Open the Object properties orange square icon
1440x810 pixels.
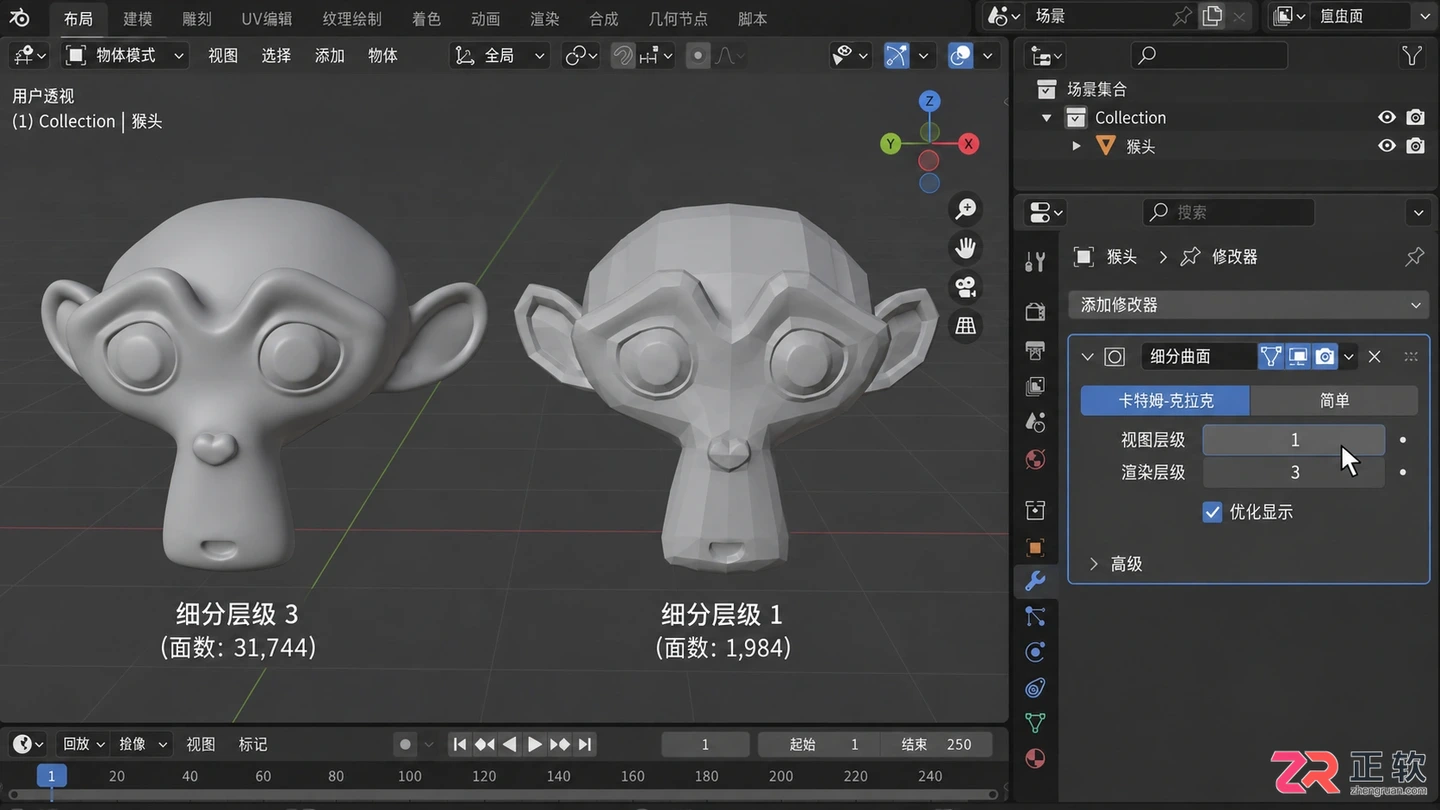[1035, 547]
